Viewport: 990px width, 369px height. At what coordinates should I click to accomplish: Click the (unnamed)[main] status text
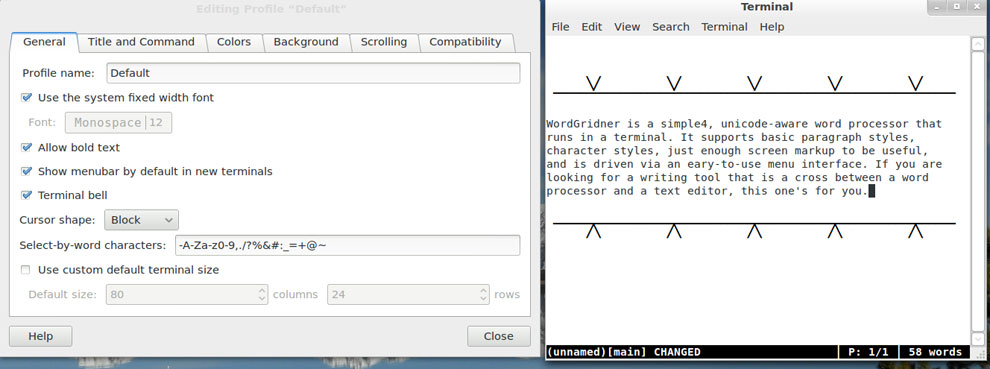pos(597,352)
